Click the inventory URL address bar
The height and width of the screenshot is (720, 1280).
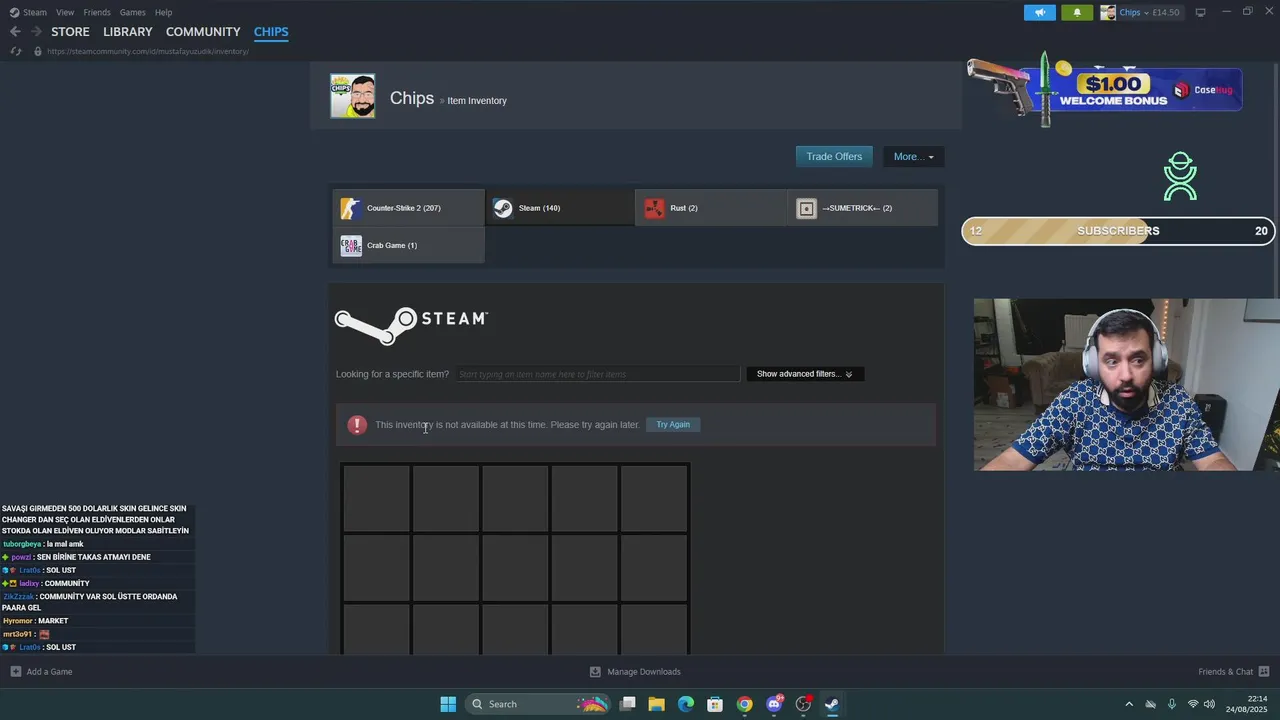pos(147,51)
